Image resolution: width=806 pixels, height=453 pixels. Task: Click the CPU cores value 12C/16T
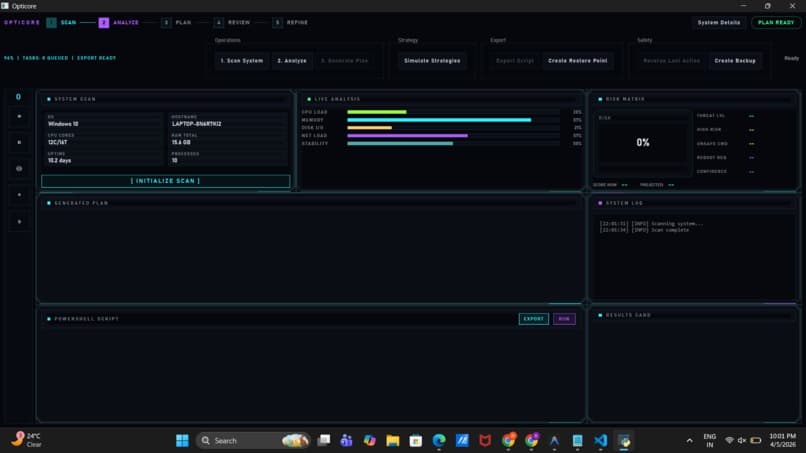click(58, 142)
